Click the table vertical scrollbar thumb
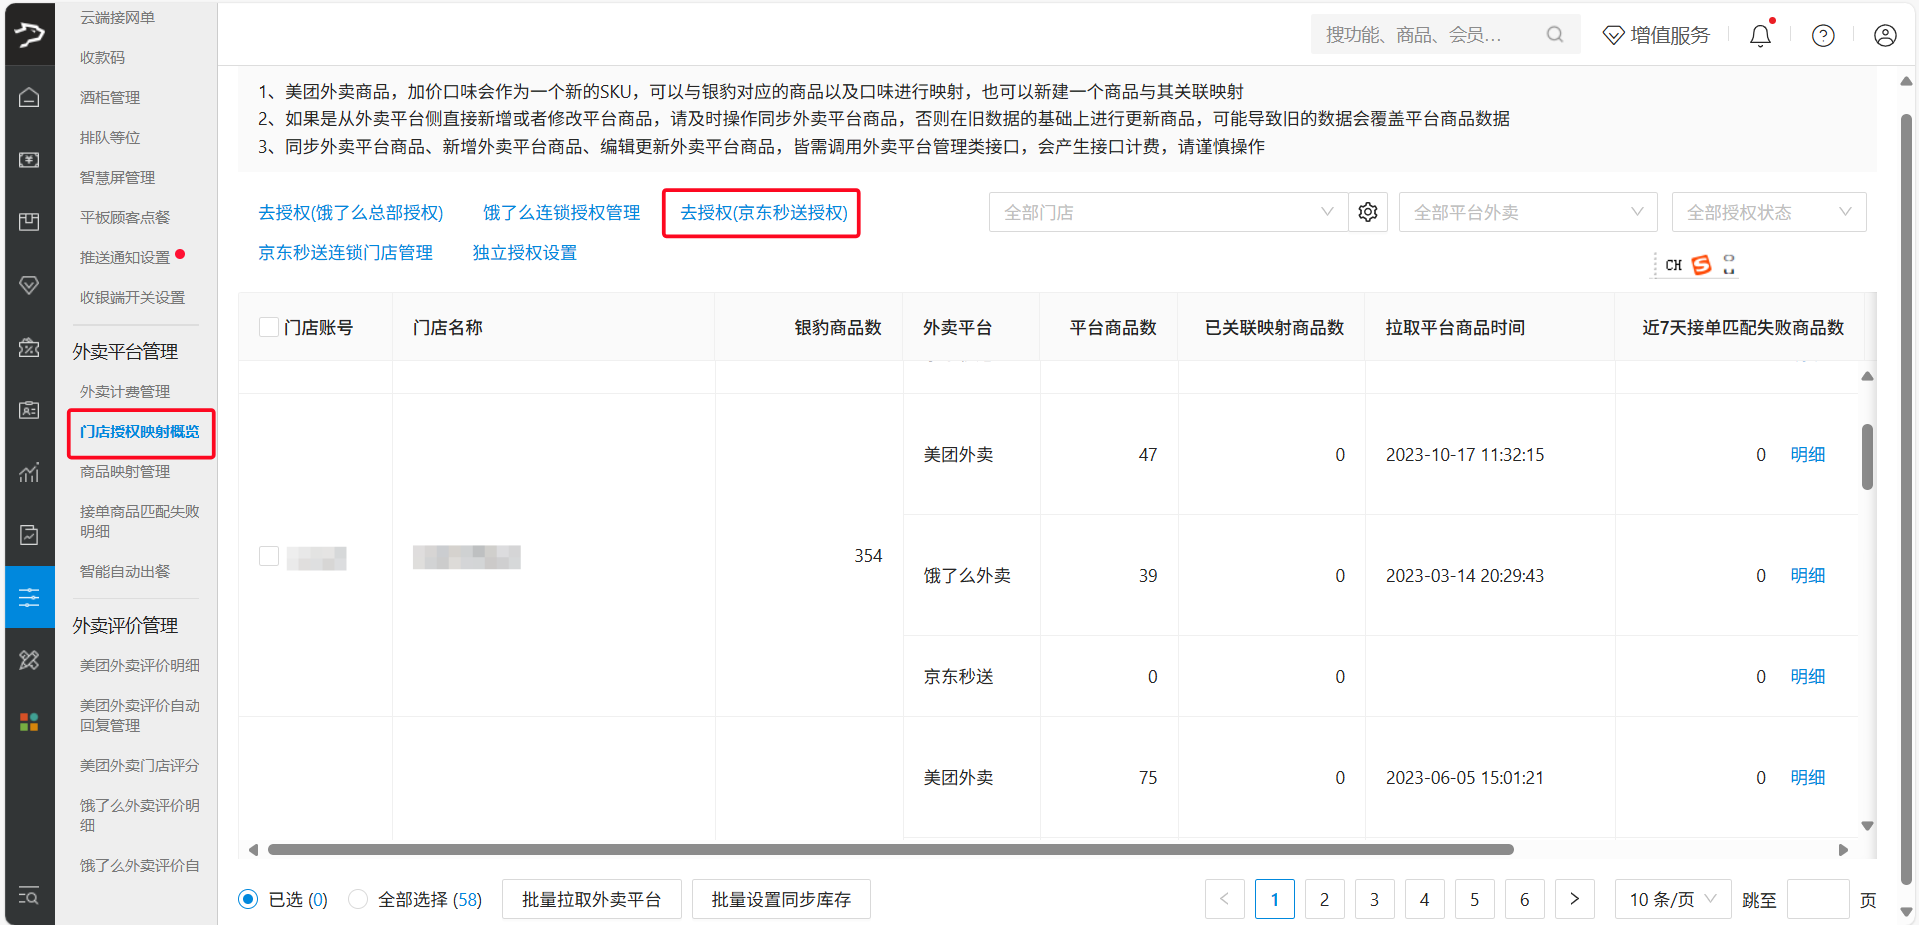Image resolution: width=1919 pixels, height=925 pixels. click(1867, 457)
